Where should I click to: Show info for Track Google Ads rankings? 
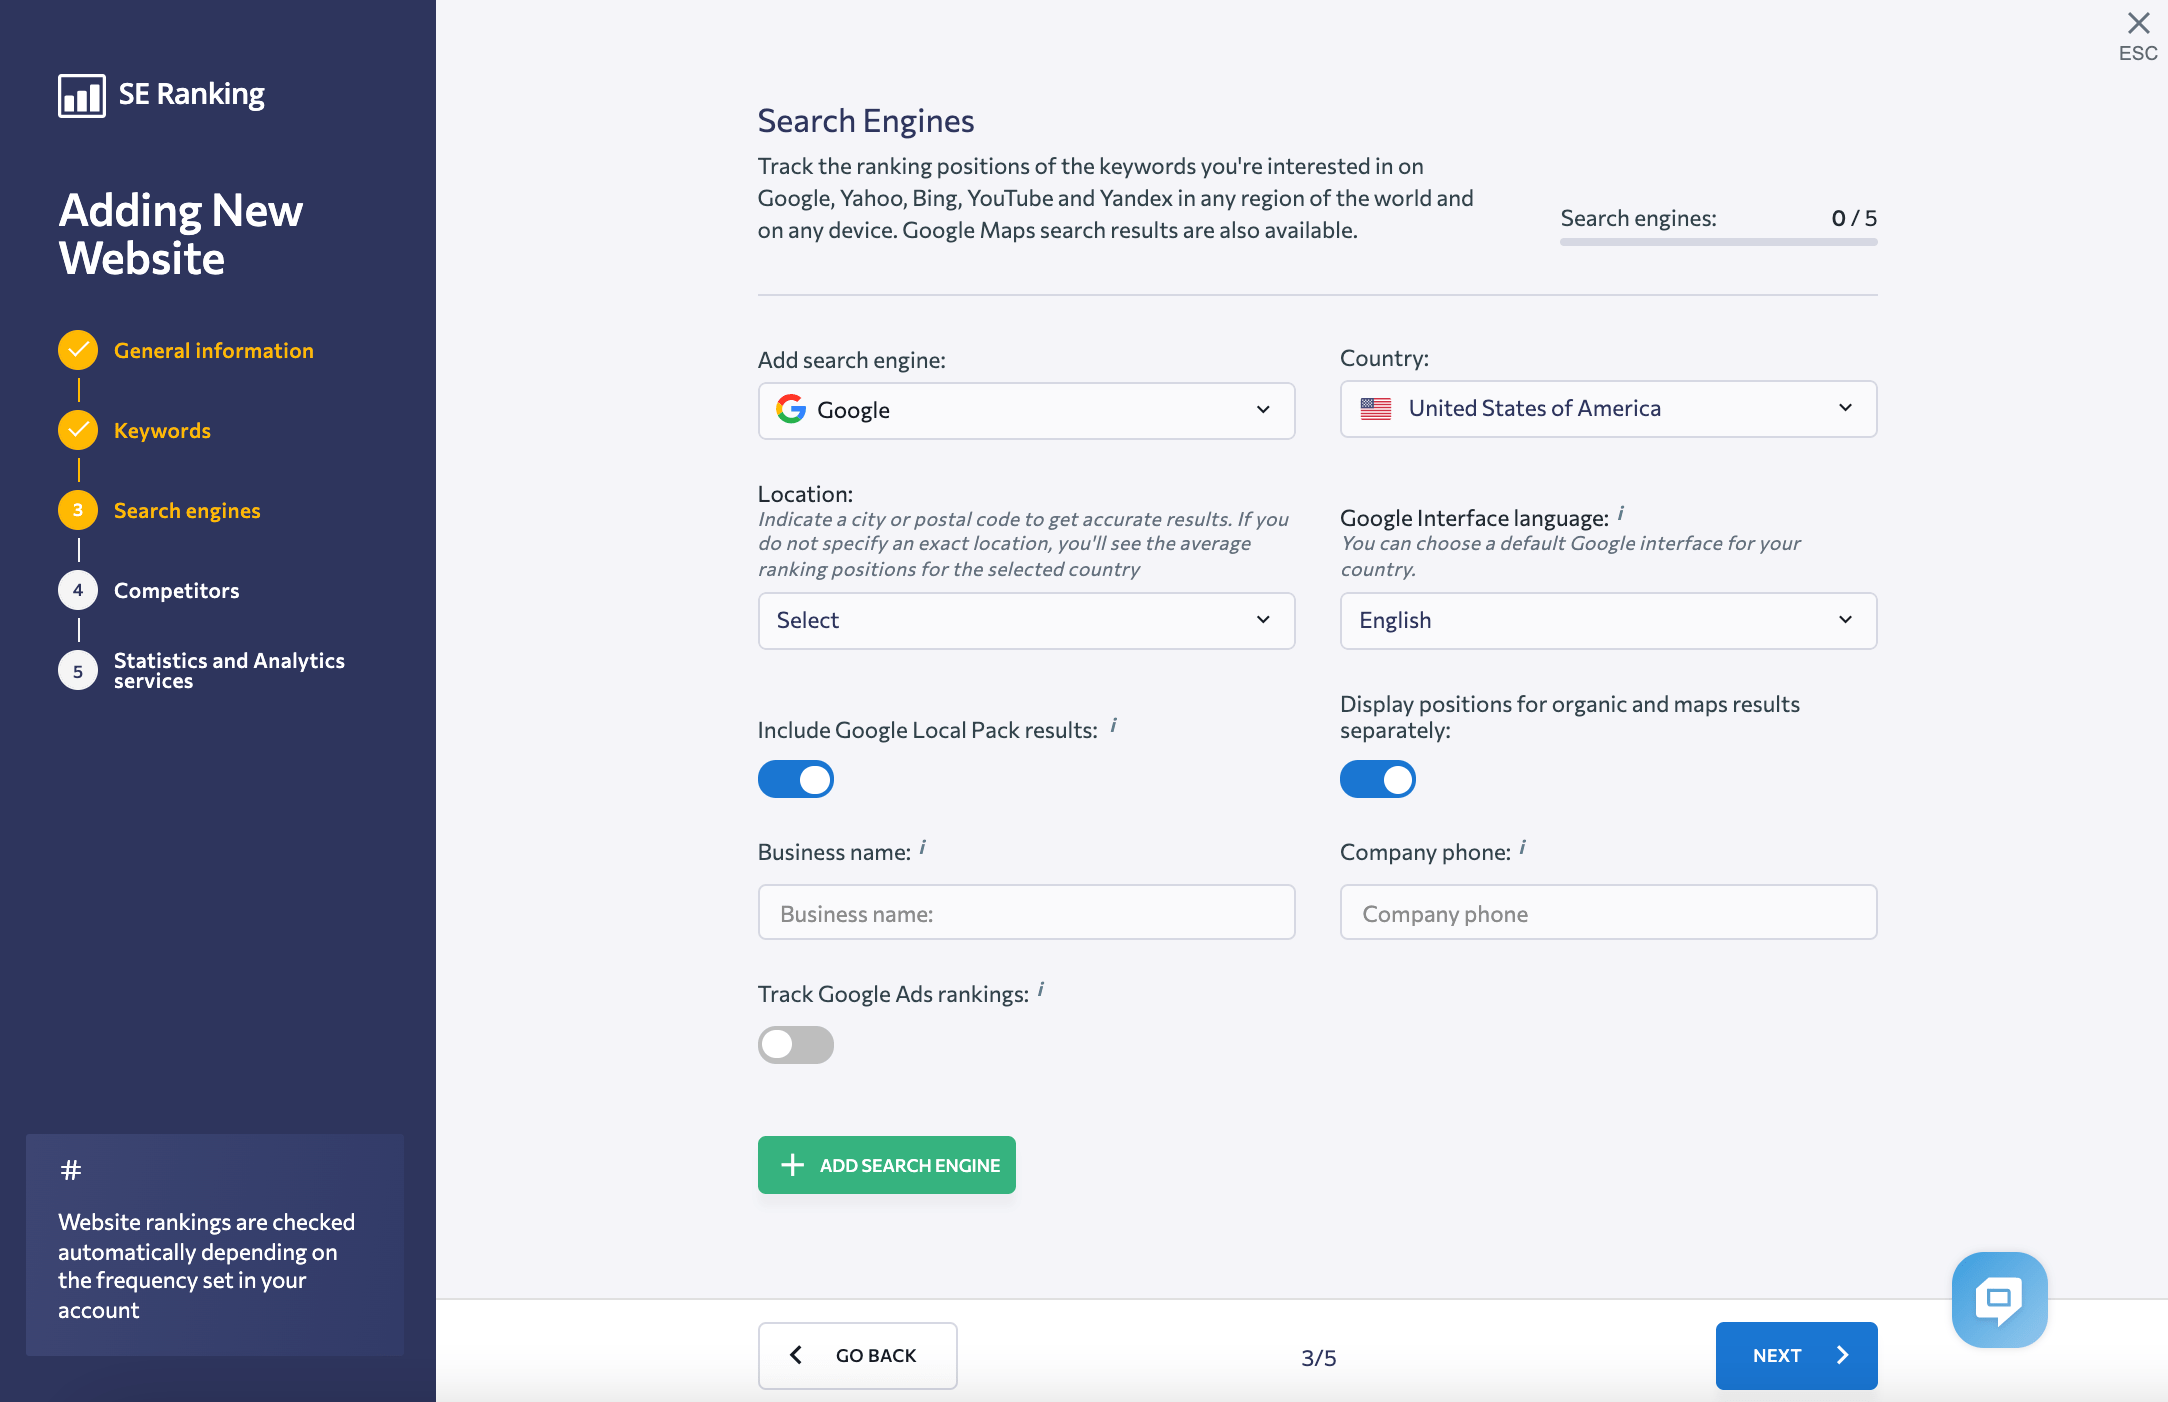1040,989
